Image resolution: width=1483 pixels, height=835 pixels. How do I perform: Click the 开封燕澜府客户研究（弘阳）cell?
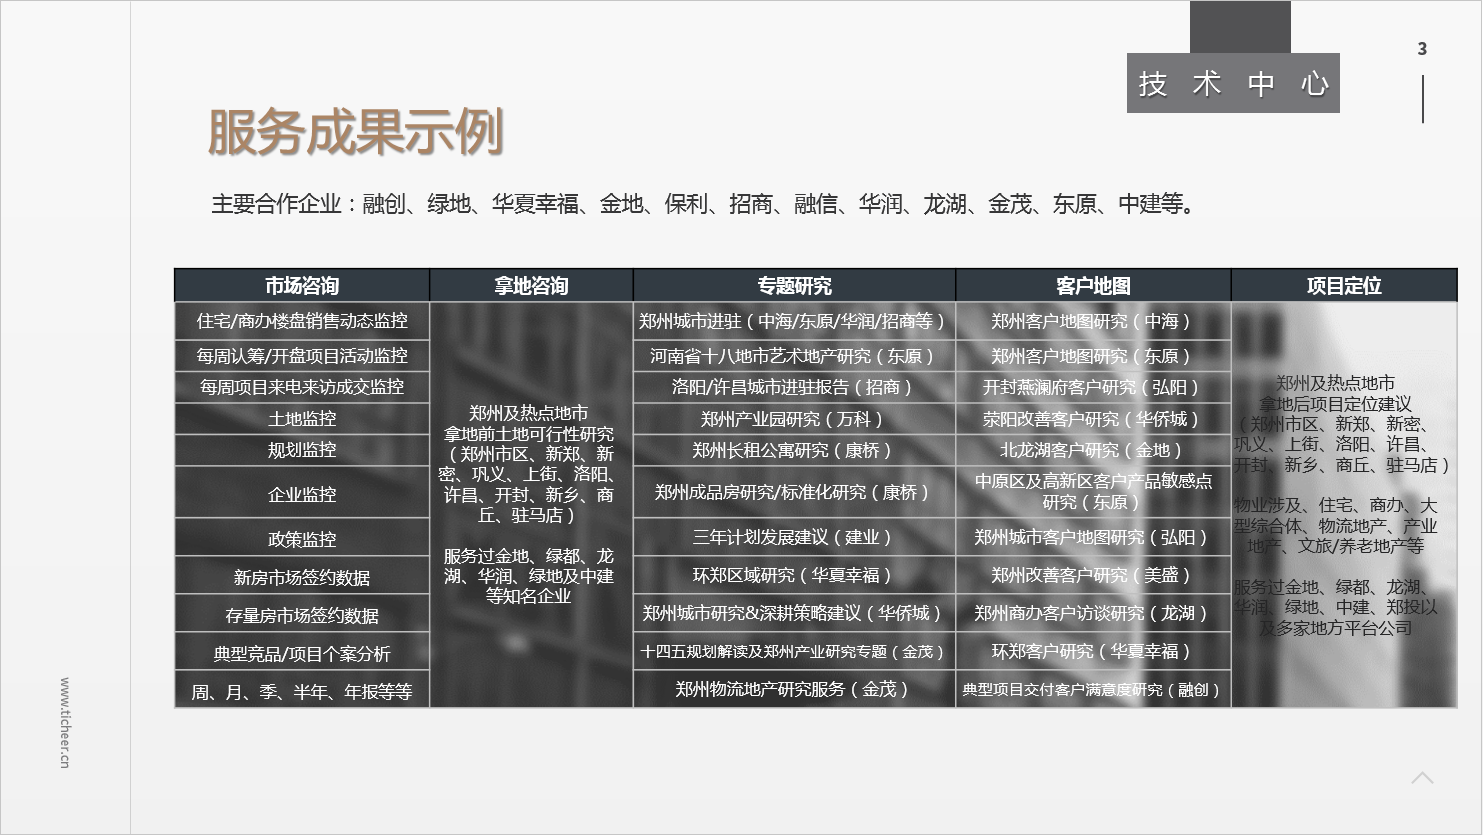[1093, 387]
